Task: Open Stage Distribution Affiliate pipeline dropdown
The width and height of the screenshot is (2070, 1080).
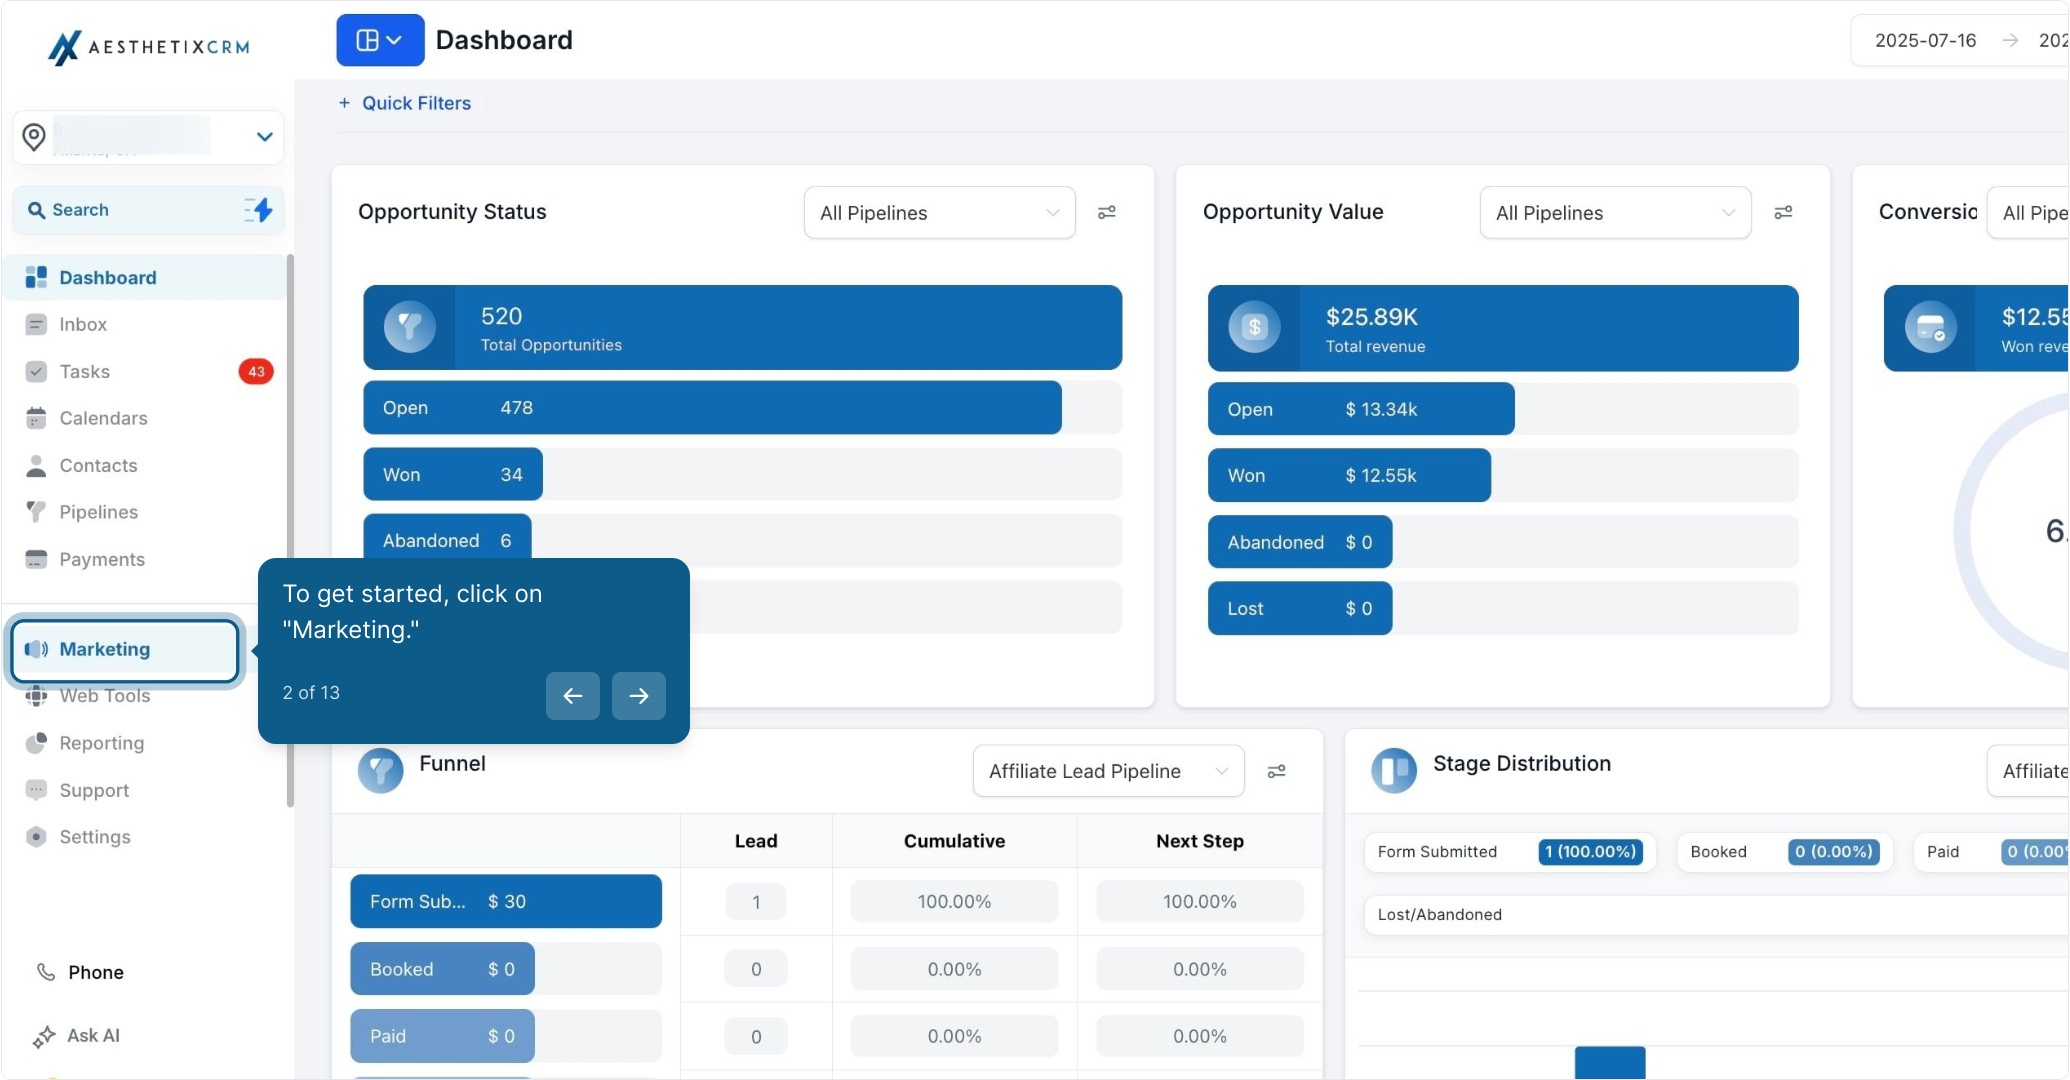Action: tap(2028, 771)
